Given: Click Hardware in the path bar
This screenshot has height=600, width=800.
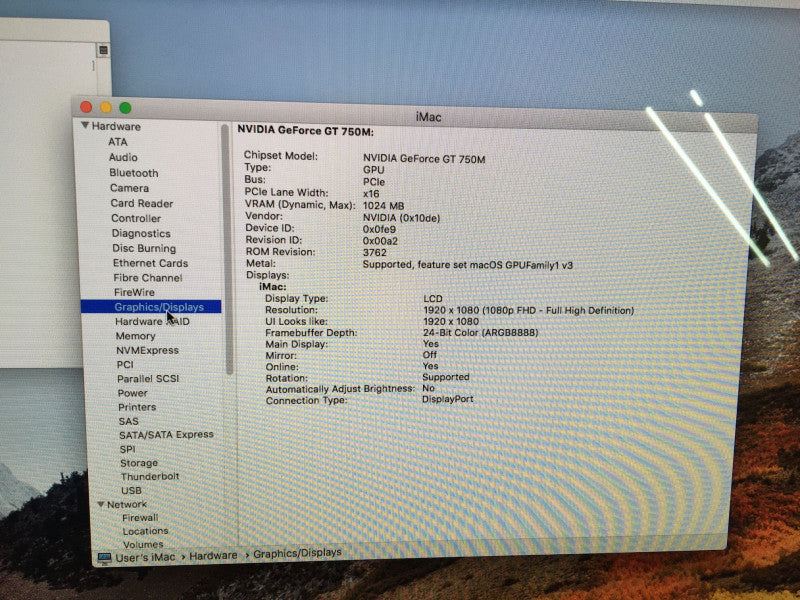Looking at the screenshot, I should tap(213, 556).
